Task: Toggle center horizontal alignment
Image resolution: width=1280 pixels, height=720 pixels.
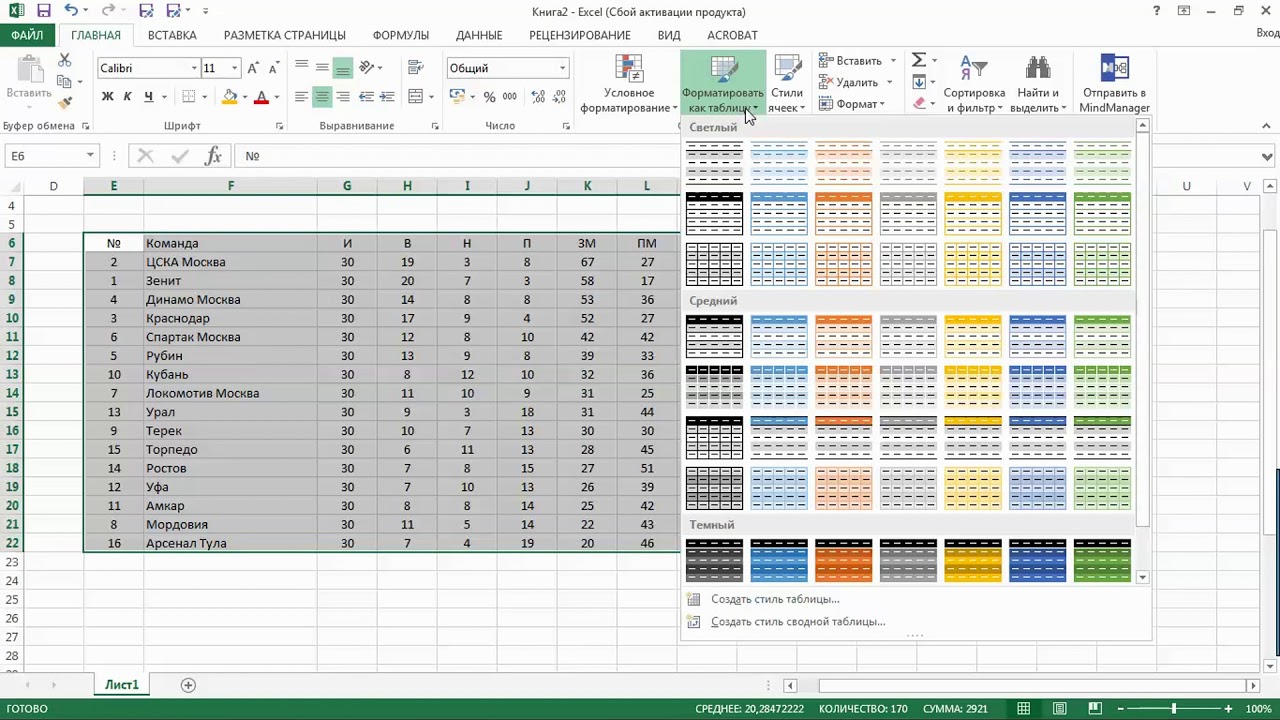Action: pos(322,97)
